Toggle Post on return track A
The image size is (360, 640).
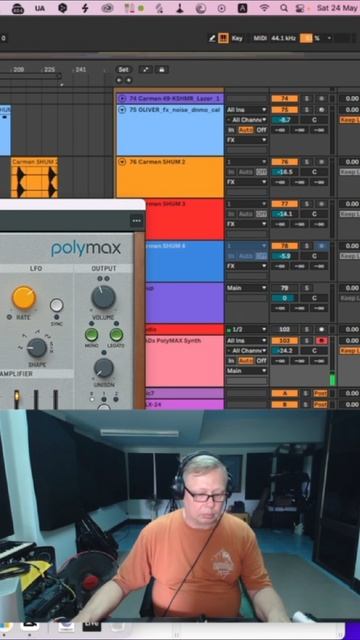(320, 393)
